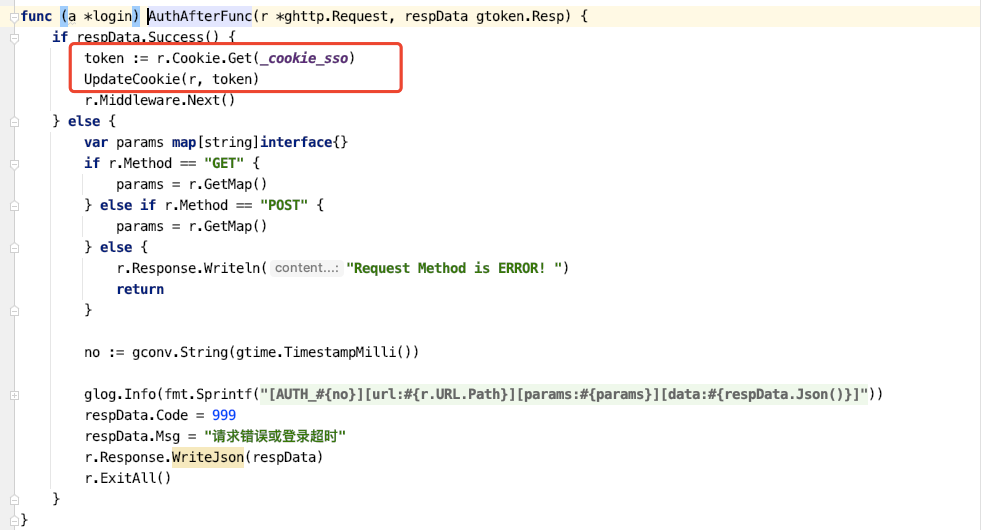Place cursor on AuthAfterFunc function name
The image size is (981, 530).
pyautogui.click(x=200, y=16)
